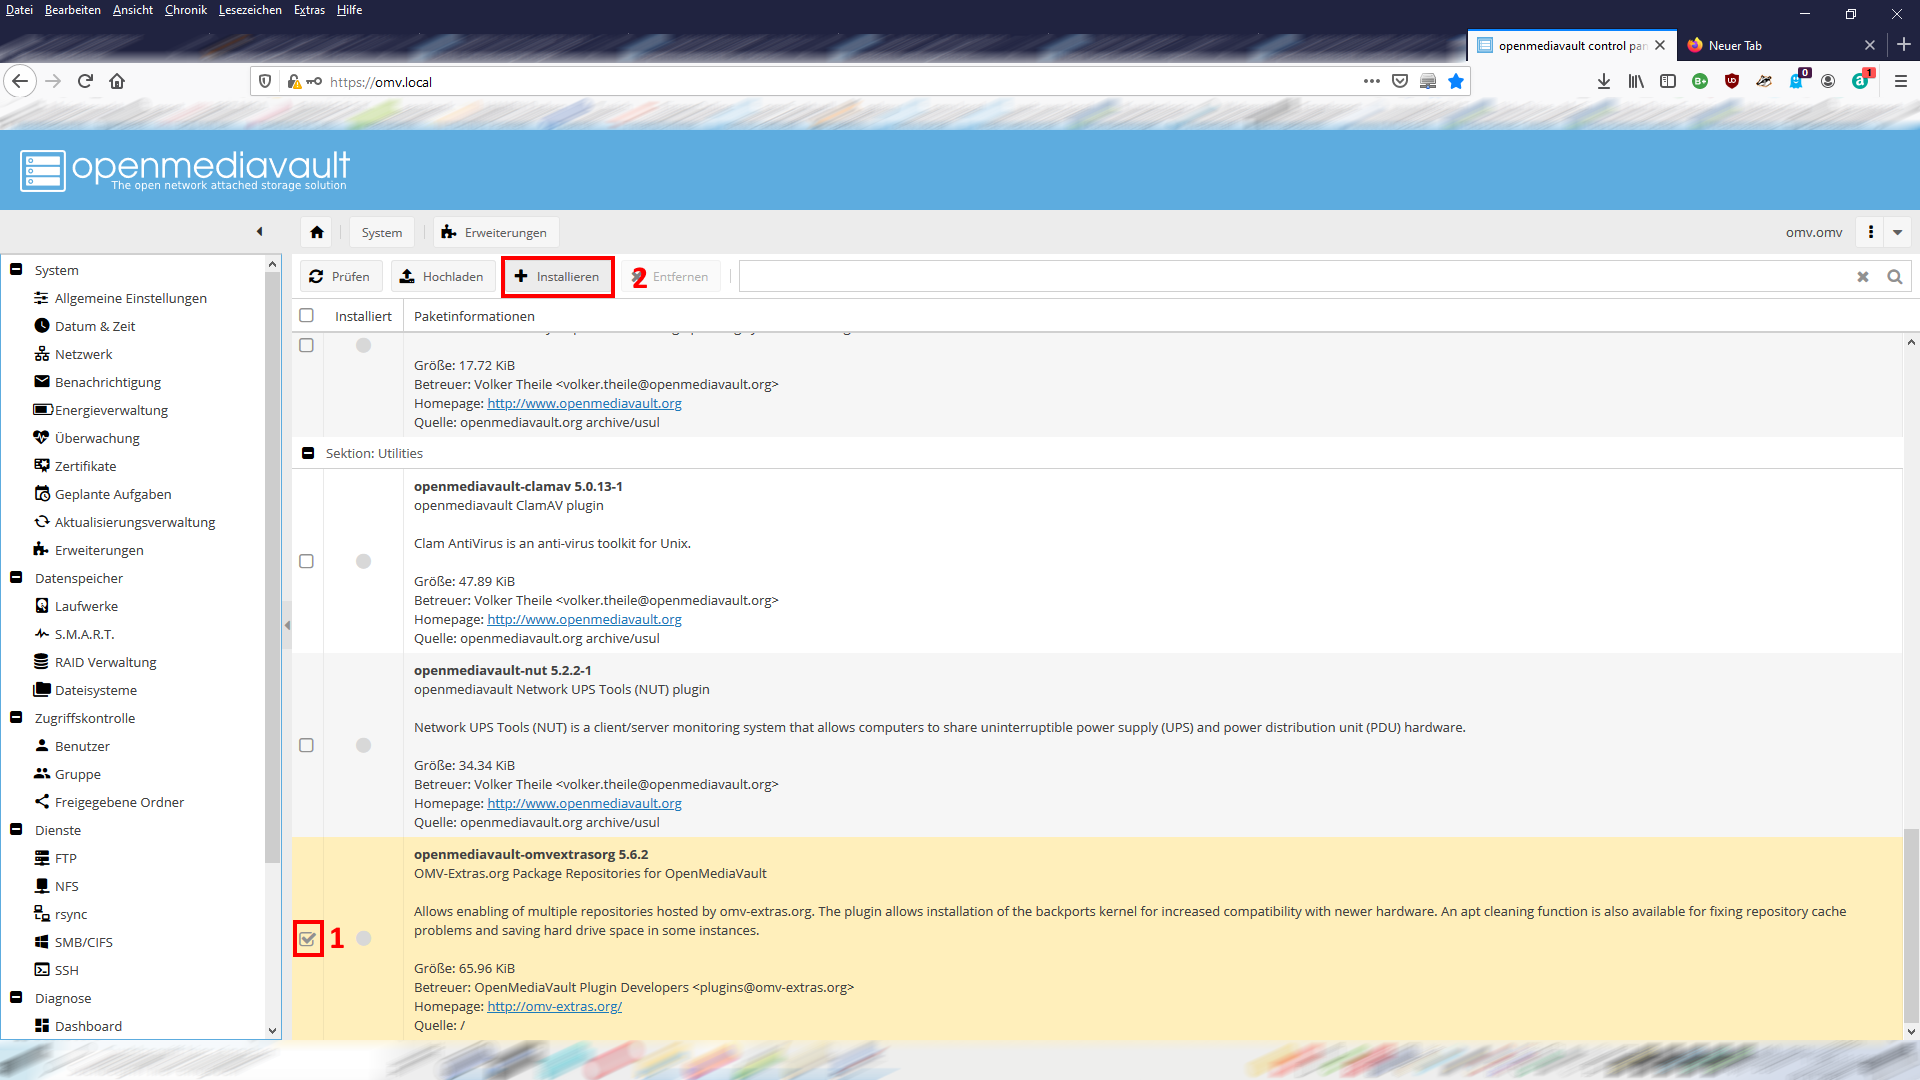This screenshot has width=1920, height=1080.
Task: Click the Firefox home icon
Action: [117, 81]
